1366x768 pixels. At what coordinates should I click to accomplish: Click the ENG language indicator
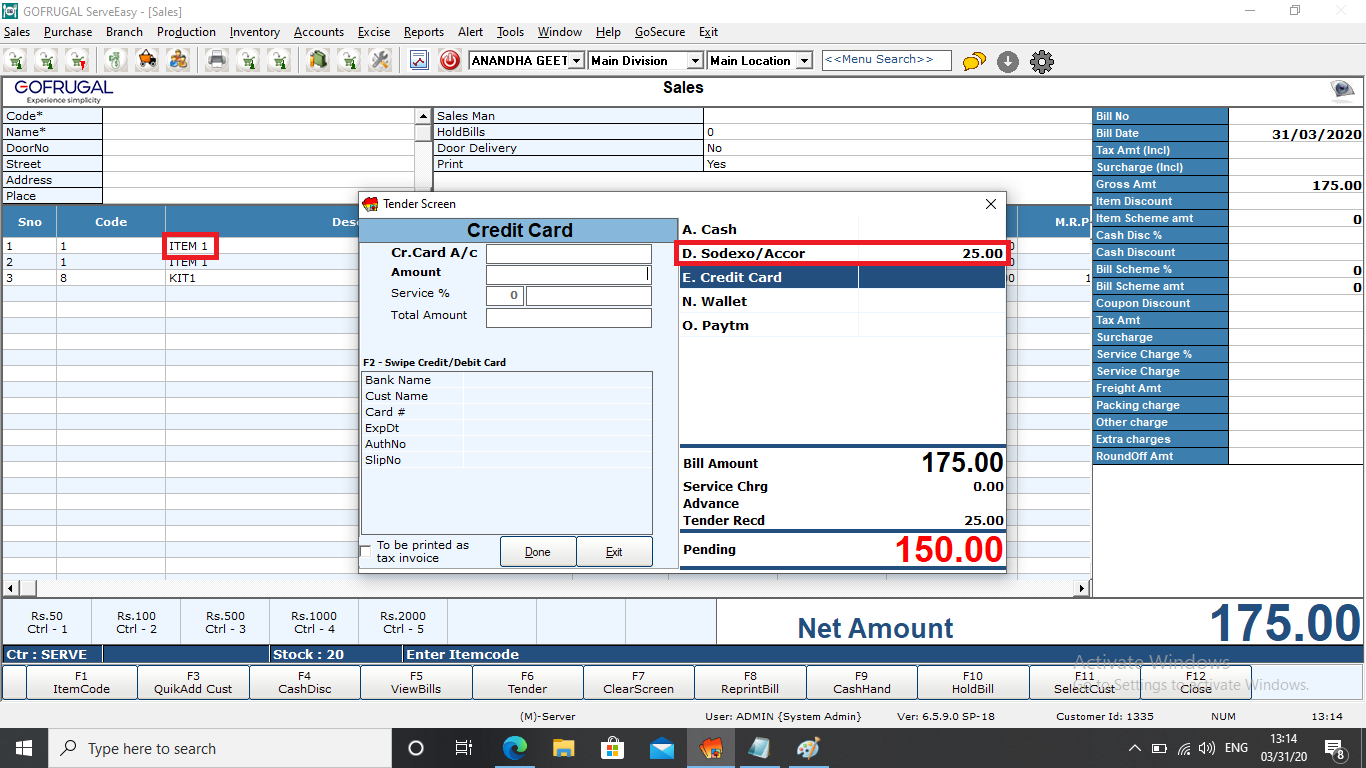point(1236,748)
